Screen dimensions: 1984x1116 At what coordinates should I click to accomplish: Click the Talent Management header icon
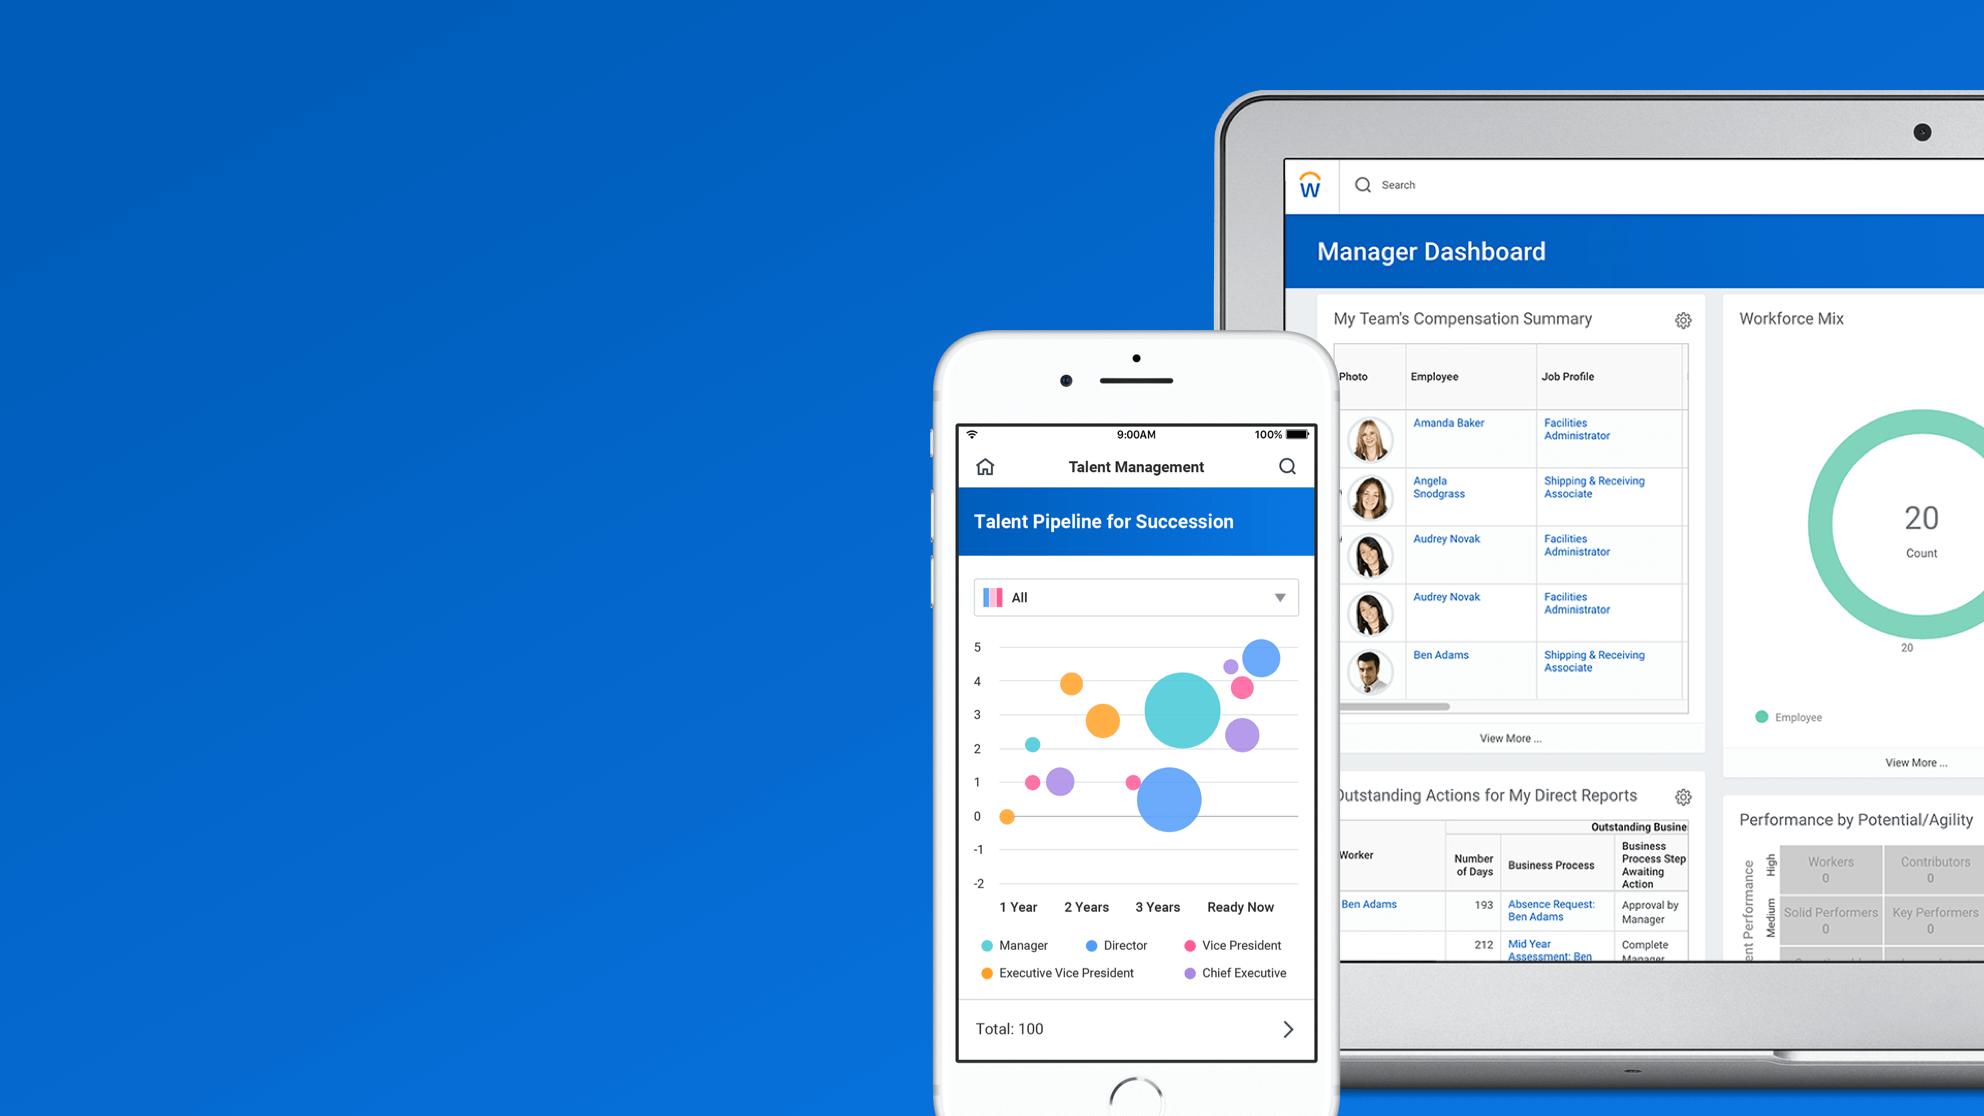pos(987,467)
